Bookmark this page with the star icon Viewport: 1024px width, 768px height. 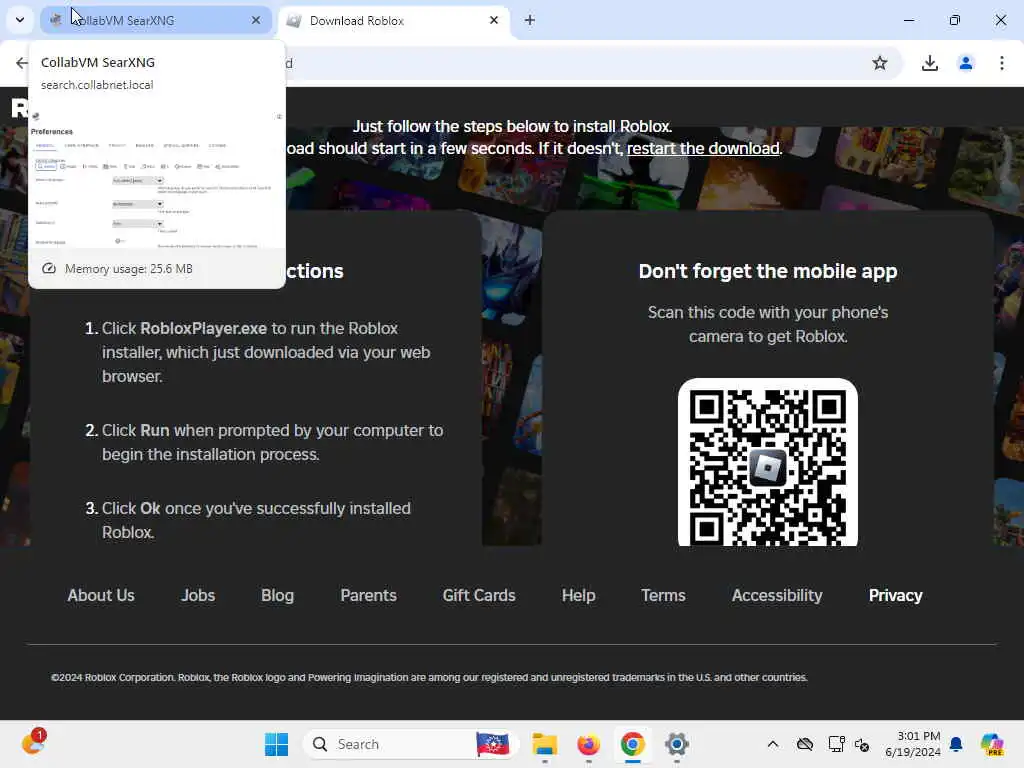point(880,63)
